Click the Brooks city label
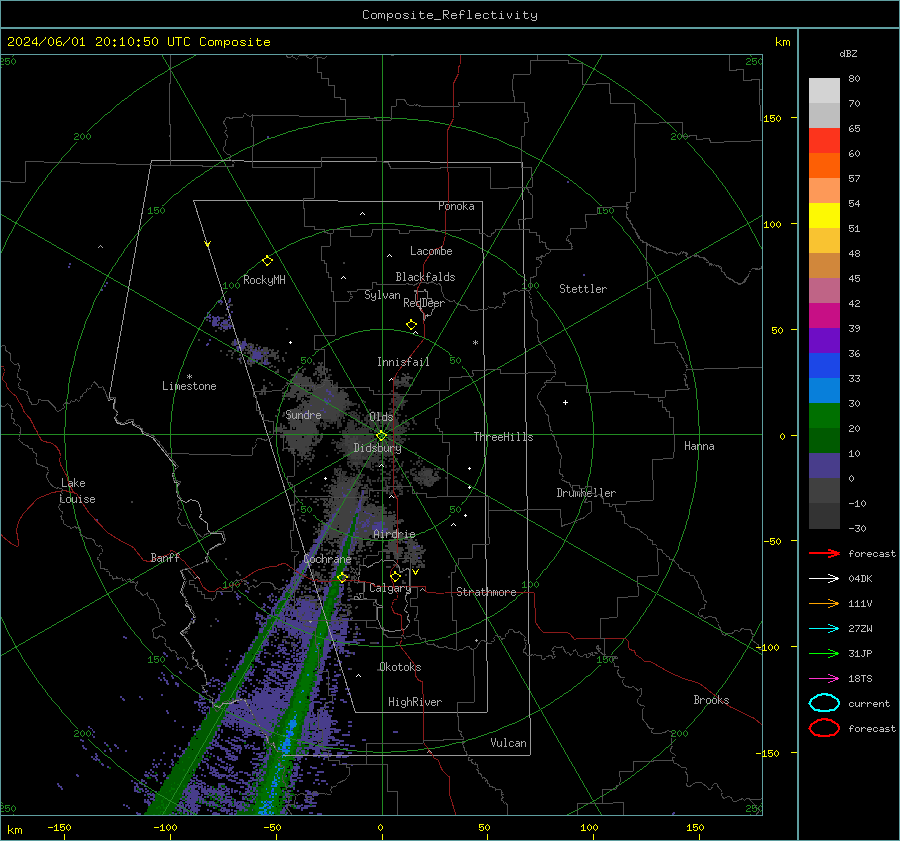This screenshot has height=841, width=900. click(x=711, y=700)
